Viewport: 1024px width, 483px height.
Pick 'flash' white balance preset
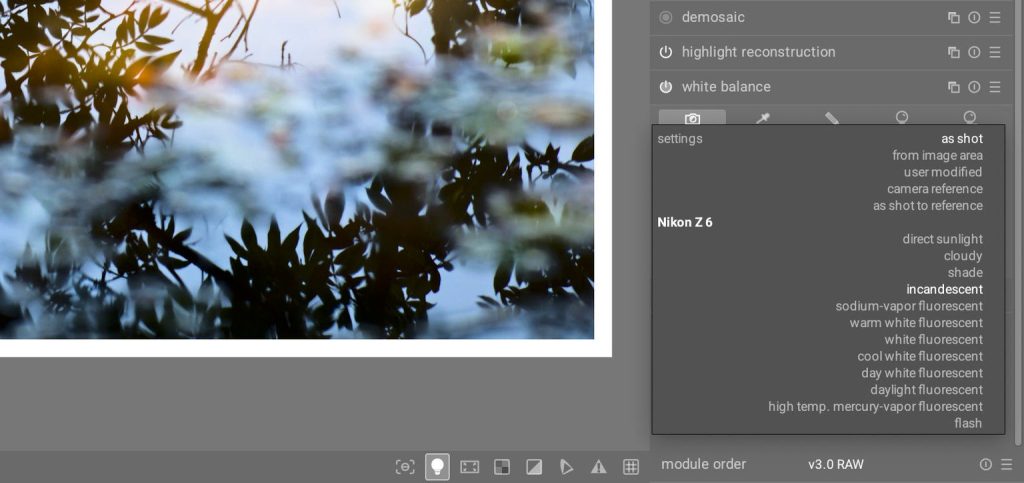pos(968,423)
